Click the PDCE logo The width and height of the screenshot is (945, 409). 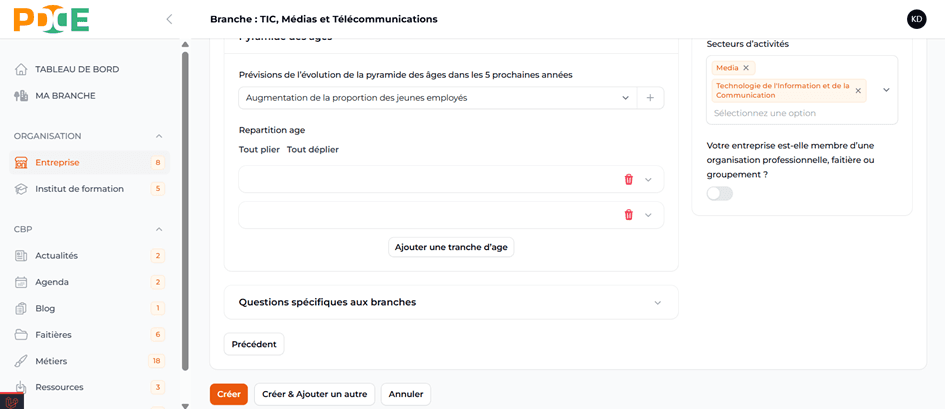(51, 19)
